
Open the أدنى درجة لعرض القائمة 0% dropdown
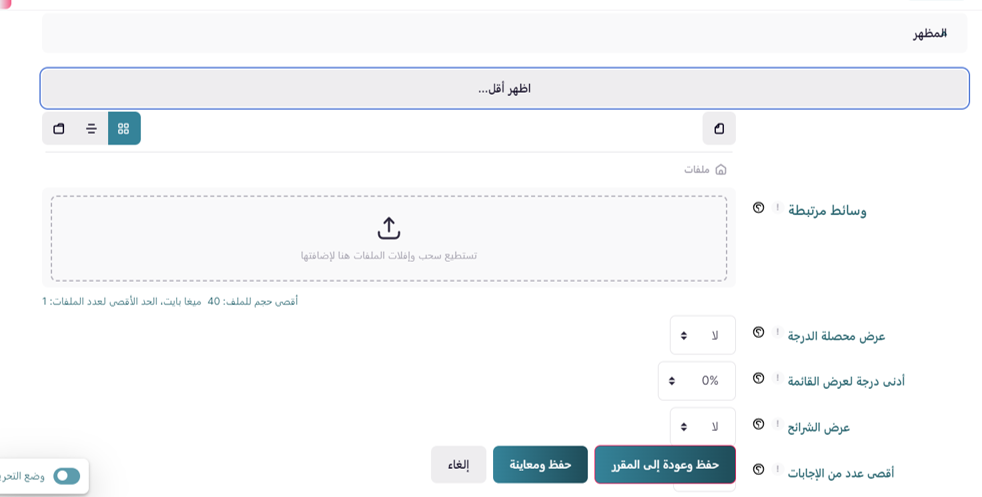(696, 381)
